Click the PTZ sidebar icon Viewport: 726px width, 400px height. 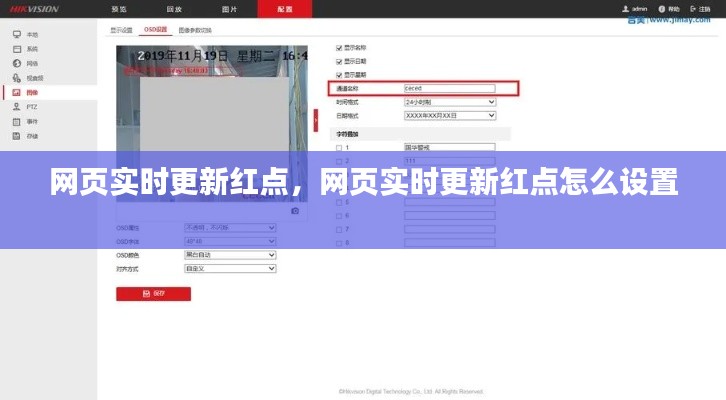(17, 106)
